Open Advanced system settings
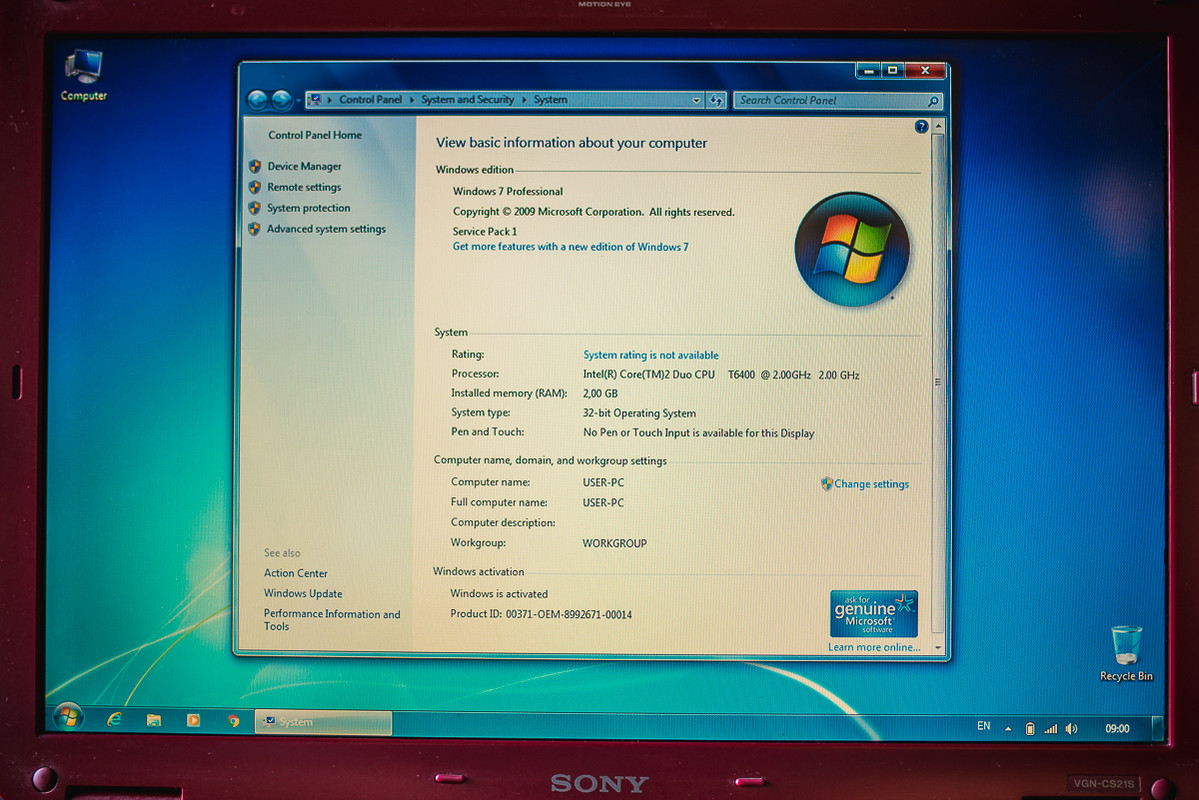 (x=327, y=229)
